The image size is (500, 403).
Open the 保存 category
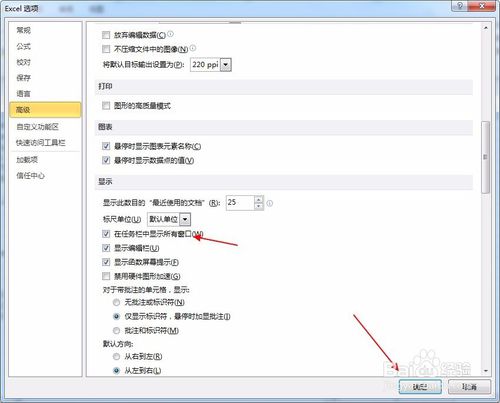pyautogui.click(x=24, y=78)
